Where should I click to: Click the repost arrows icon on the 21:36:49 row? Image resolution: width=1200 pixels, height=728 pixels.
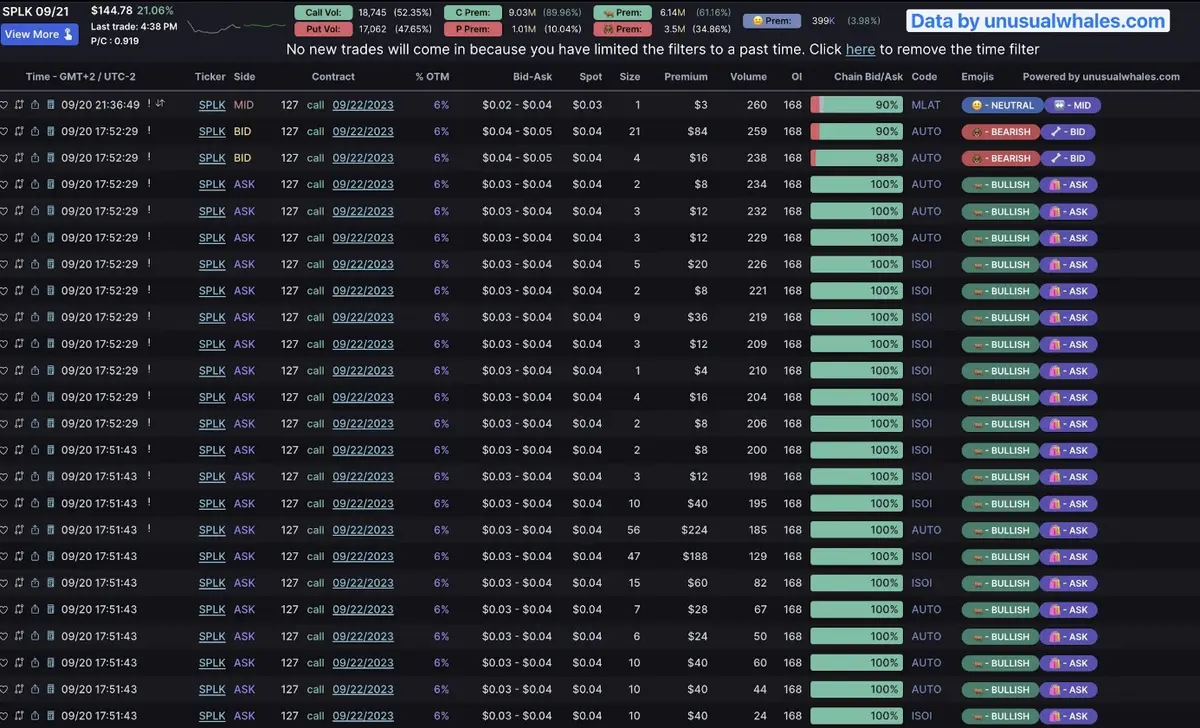(19, 105)
